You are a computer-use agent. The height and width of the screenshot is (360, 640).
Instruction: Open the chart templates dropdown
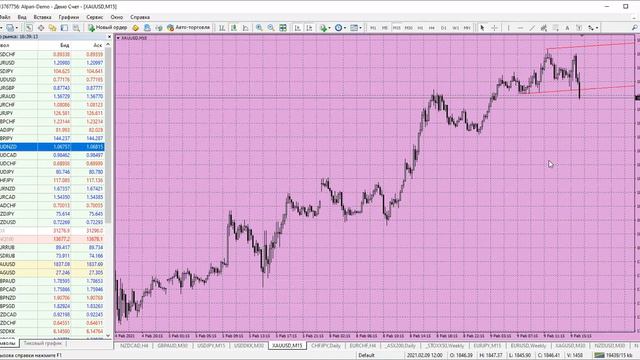pos(355,28)
